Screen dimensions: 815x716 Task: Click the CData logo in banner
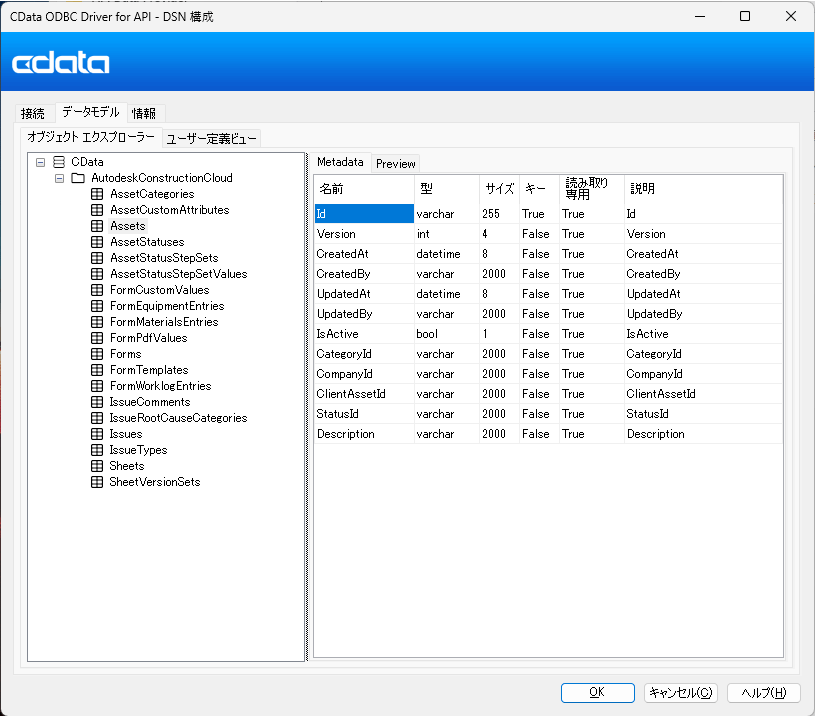(61, 63)
